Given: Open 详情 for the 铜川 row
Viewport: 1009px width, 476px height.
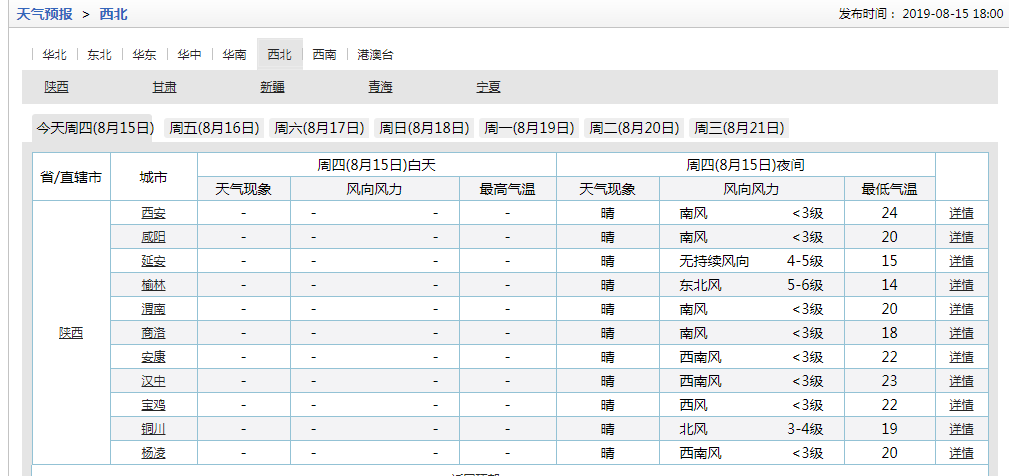Looking at the screenshot, I should tap(961, 429).
